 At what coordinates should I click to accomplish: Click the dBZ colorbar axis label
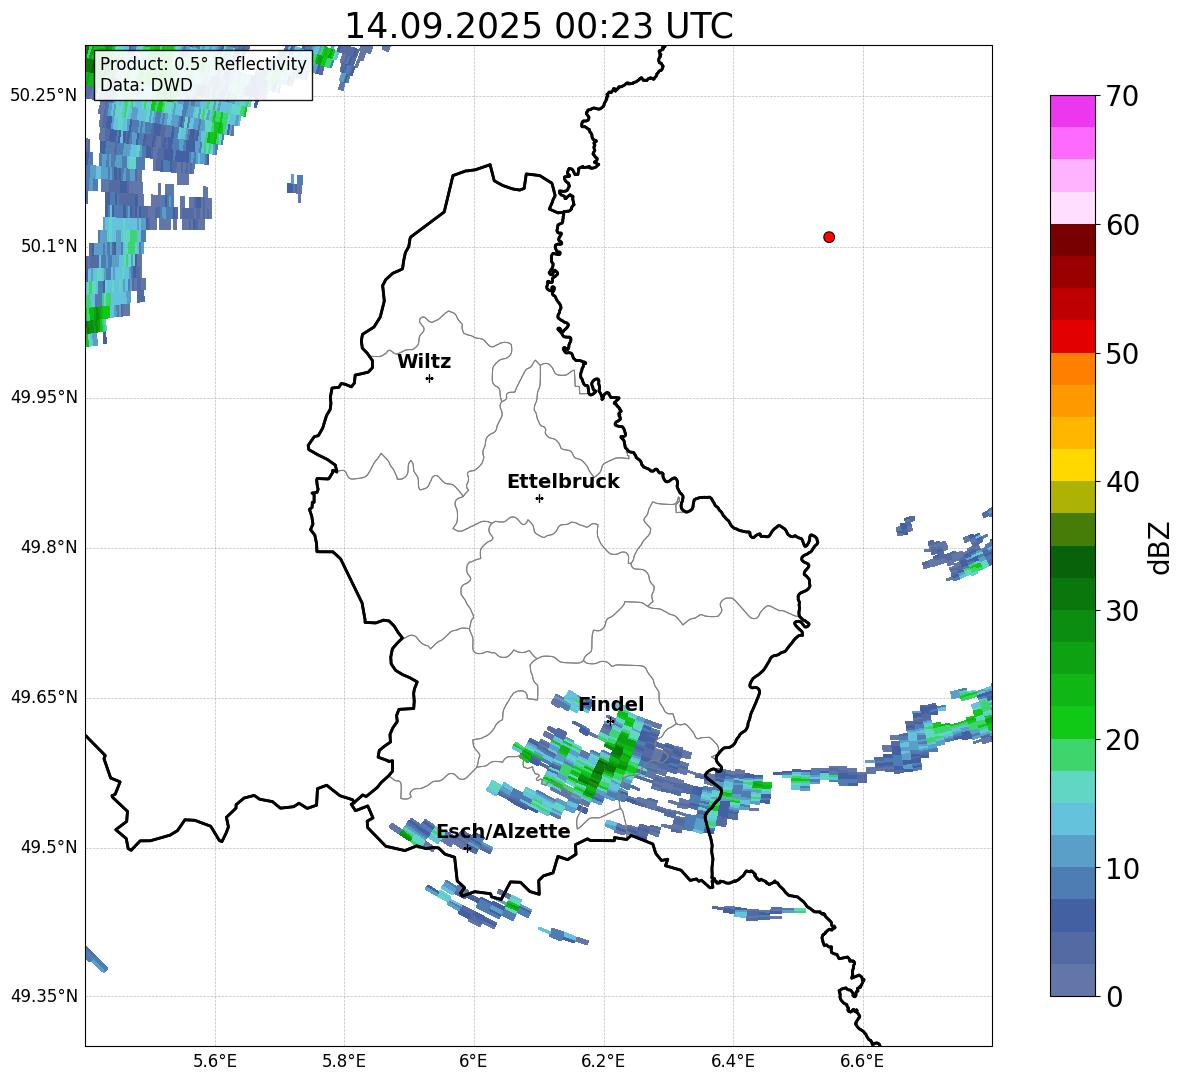click(x=1160, y=548)
